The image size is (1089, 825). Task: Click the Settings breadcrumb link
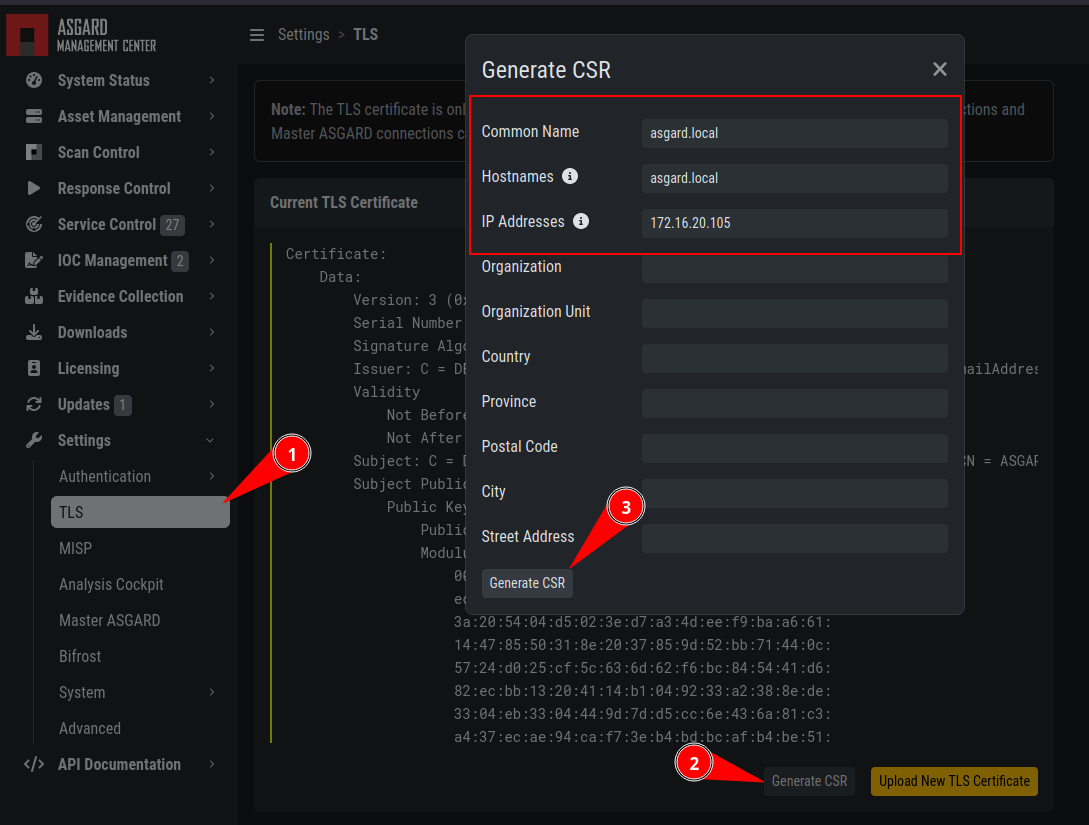coord(304,35)
